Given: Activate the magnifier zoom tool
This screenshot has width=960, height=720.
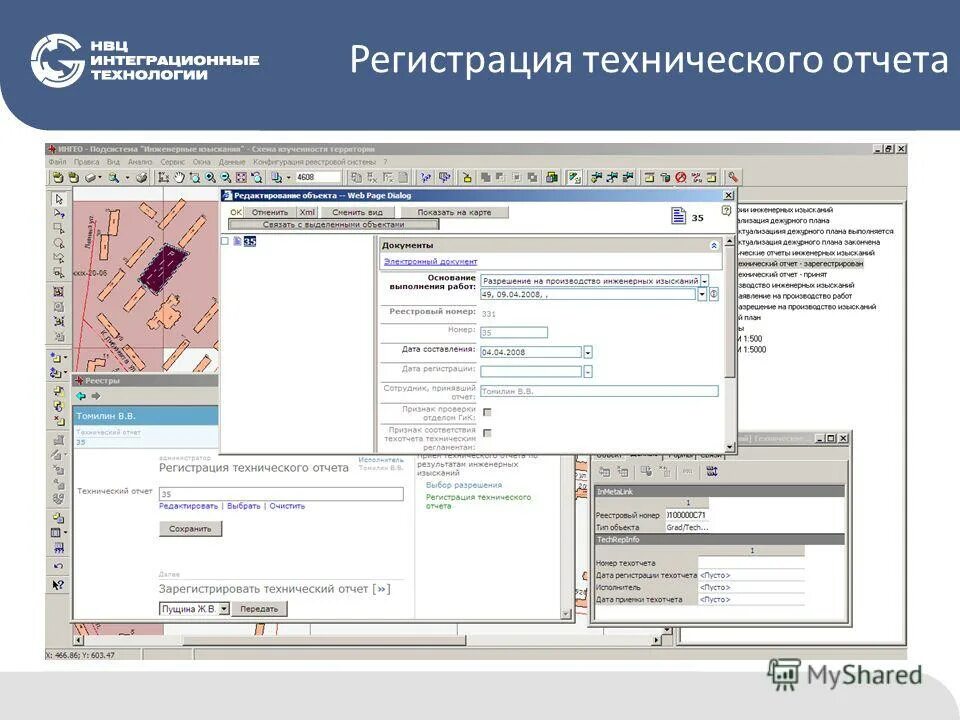Looking at the screenshot, I should [209, 175].
